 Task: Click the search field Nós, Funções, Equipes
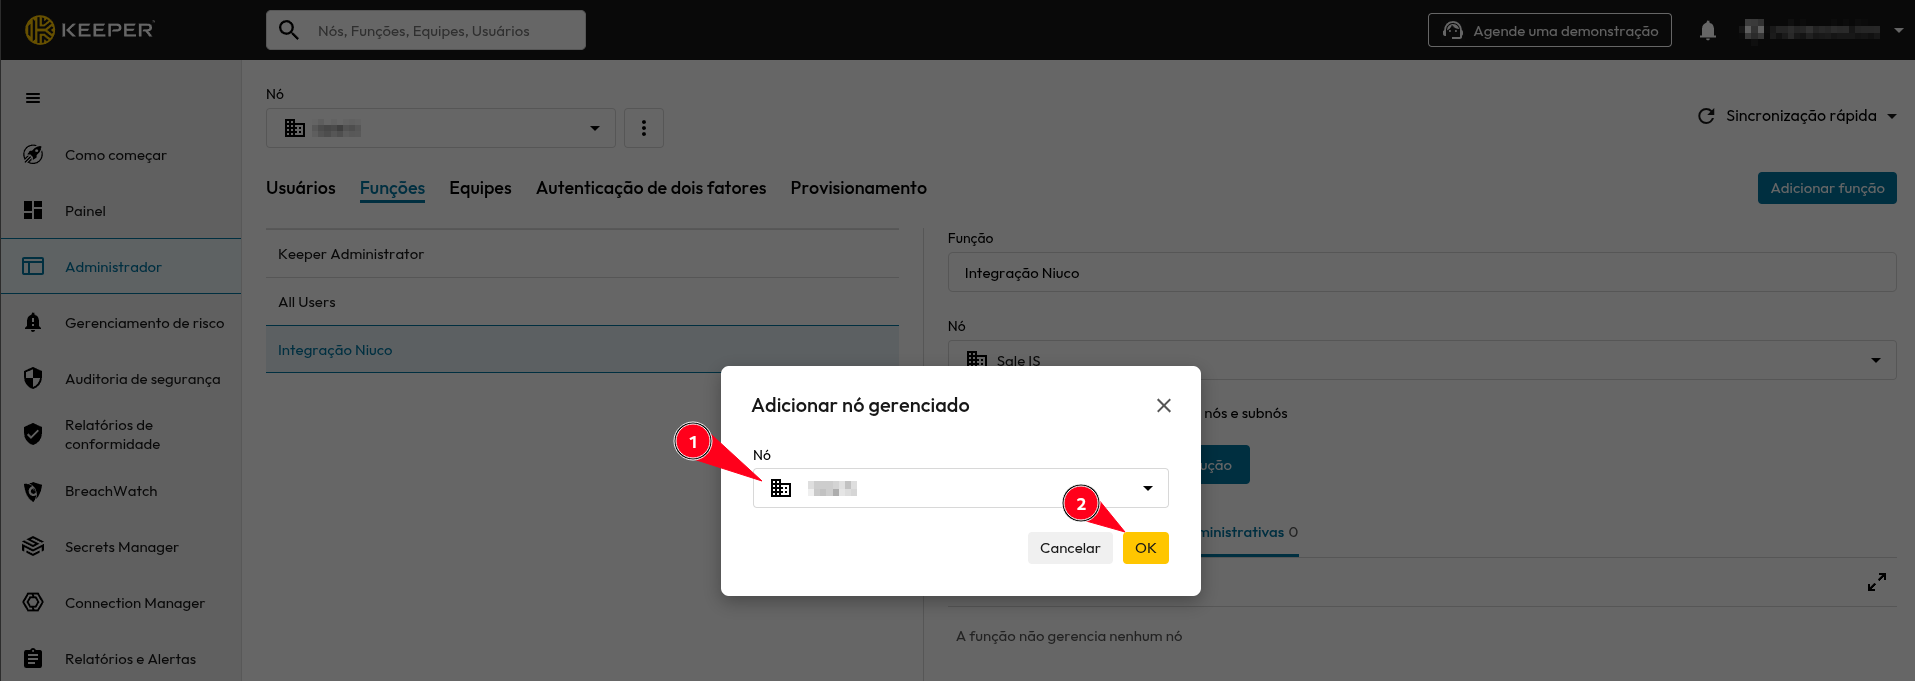pyautogui.click(x=426, y=30)
